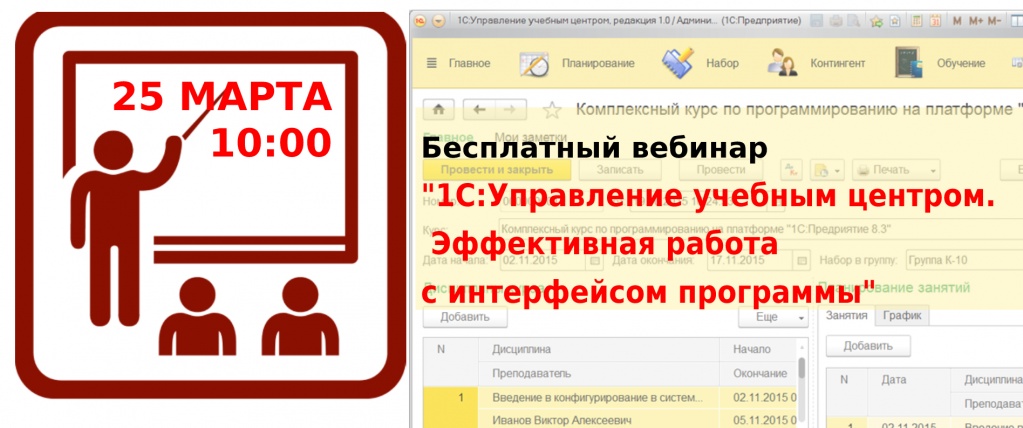Viewport: 1023px width, 428px height.
Task: Click the Дисциплина column header in left table
Action: (x=599, y=350)
